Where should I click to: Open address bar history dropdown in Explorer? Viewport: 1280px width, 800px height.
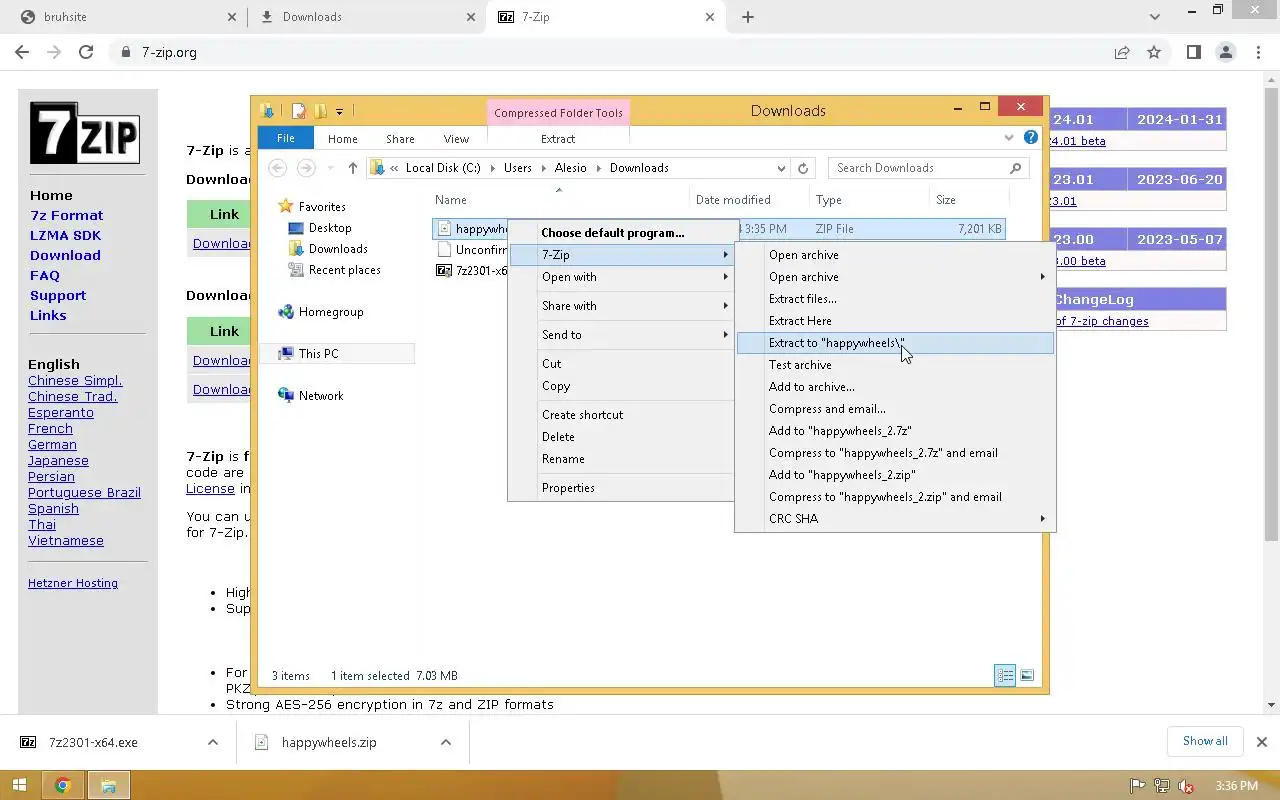[781, 168]
